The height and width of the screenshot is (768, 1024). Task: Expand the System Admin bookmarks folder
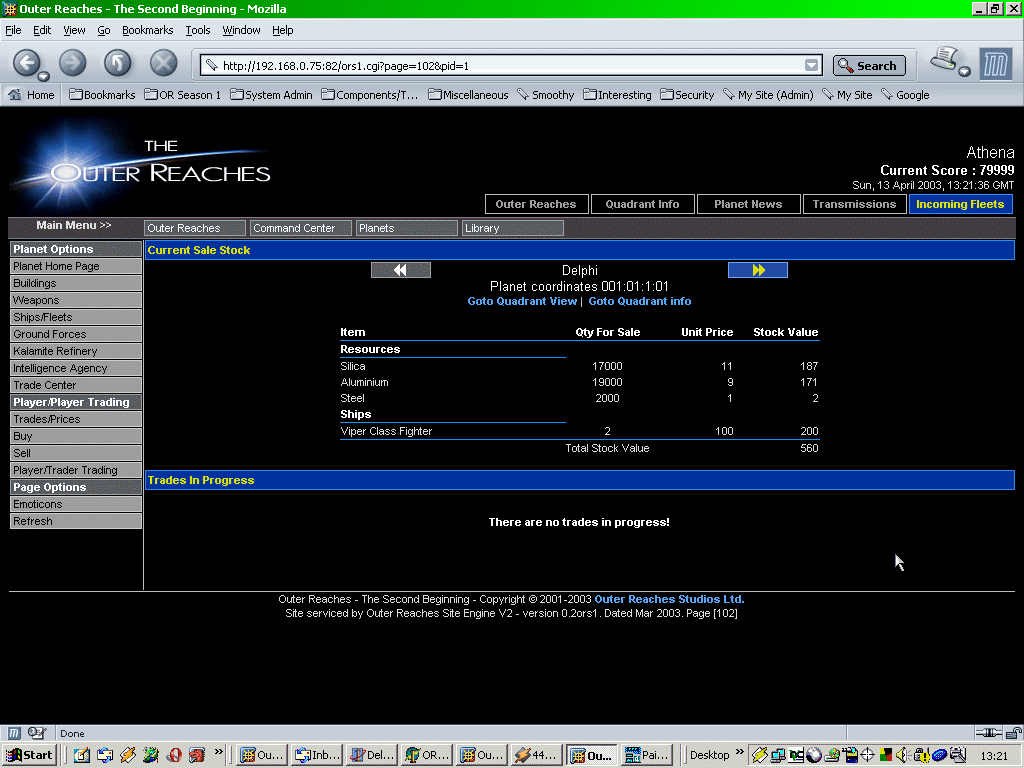271,95
